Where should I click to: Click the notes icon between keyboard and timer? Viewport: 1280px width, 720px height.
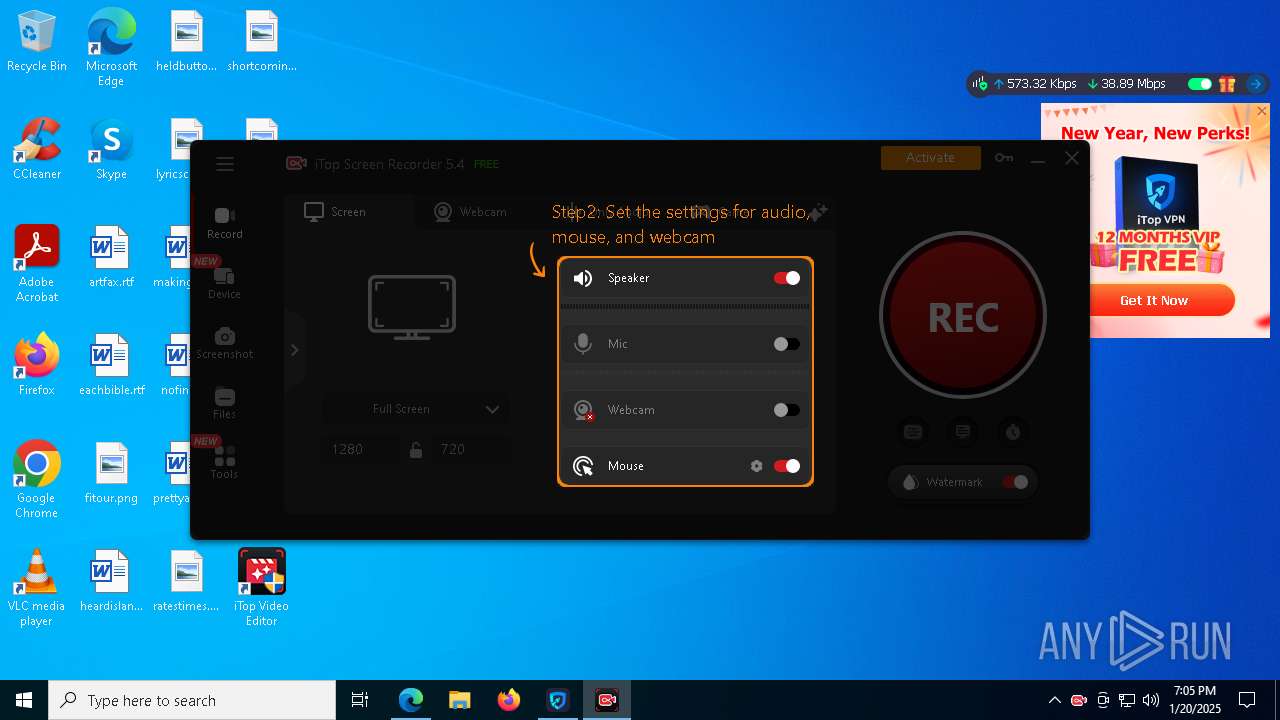click(963, 432)
